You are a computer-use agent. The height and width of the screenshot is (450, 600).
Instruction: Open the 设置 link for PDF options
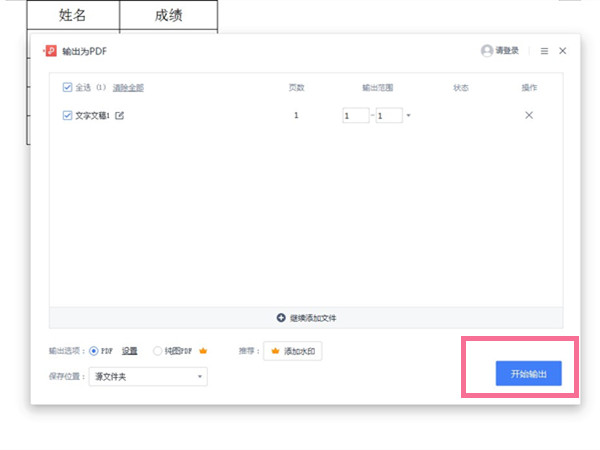tap(130, 351)
